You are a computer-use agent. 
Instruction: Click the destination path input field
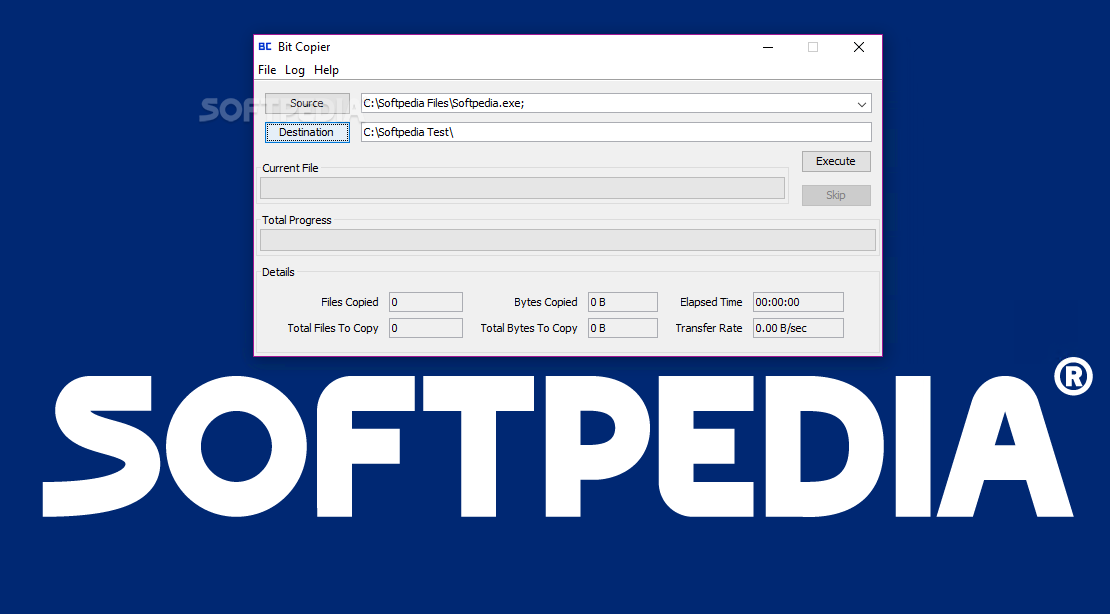tap(616, 132)
